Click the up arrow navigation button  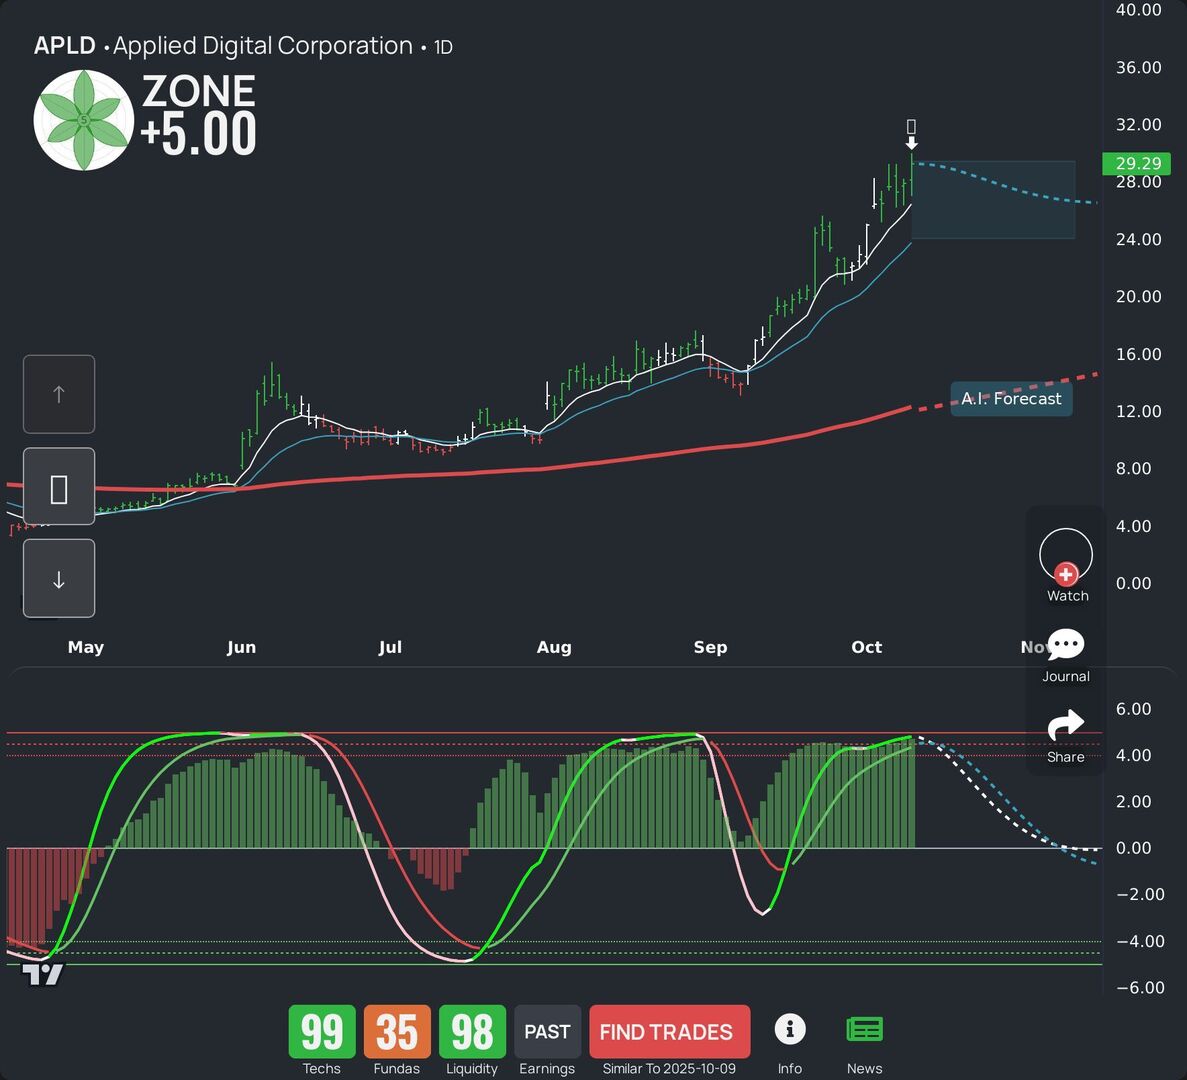pyautogui.click(x=59, y=394)
